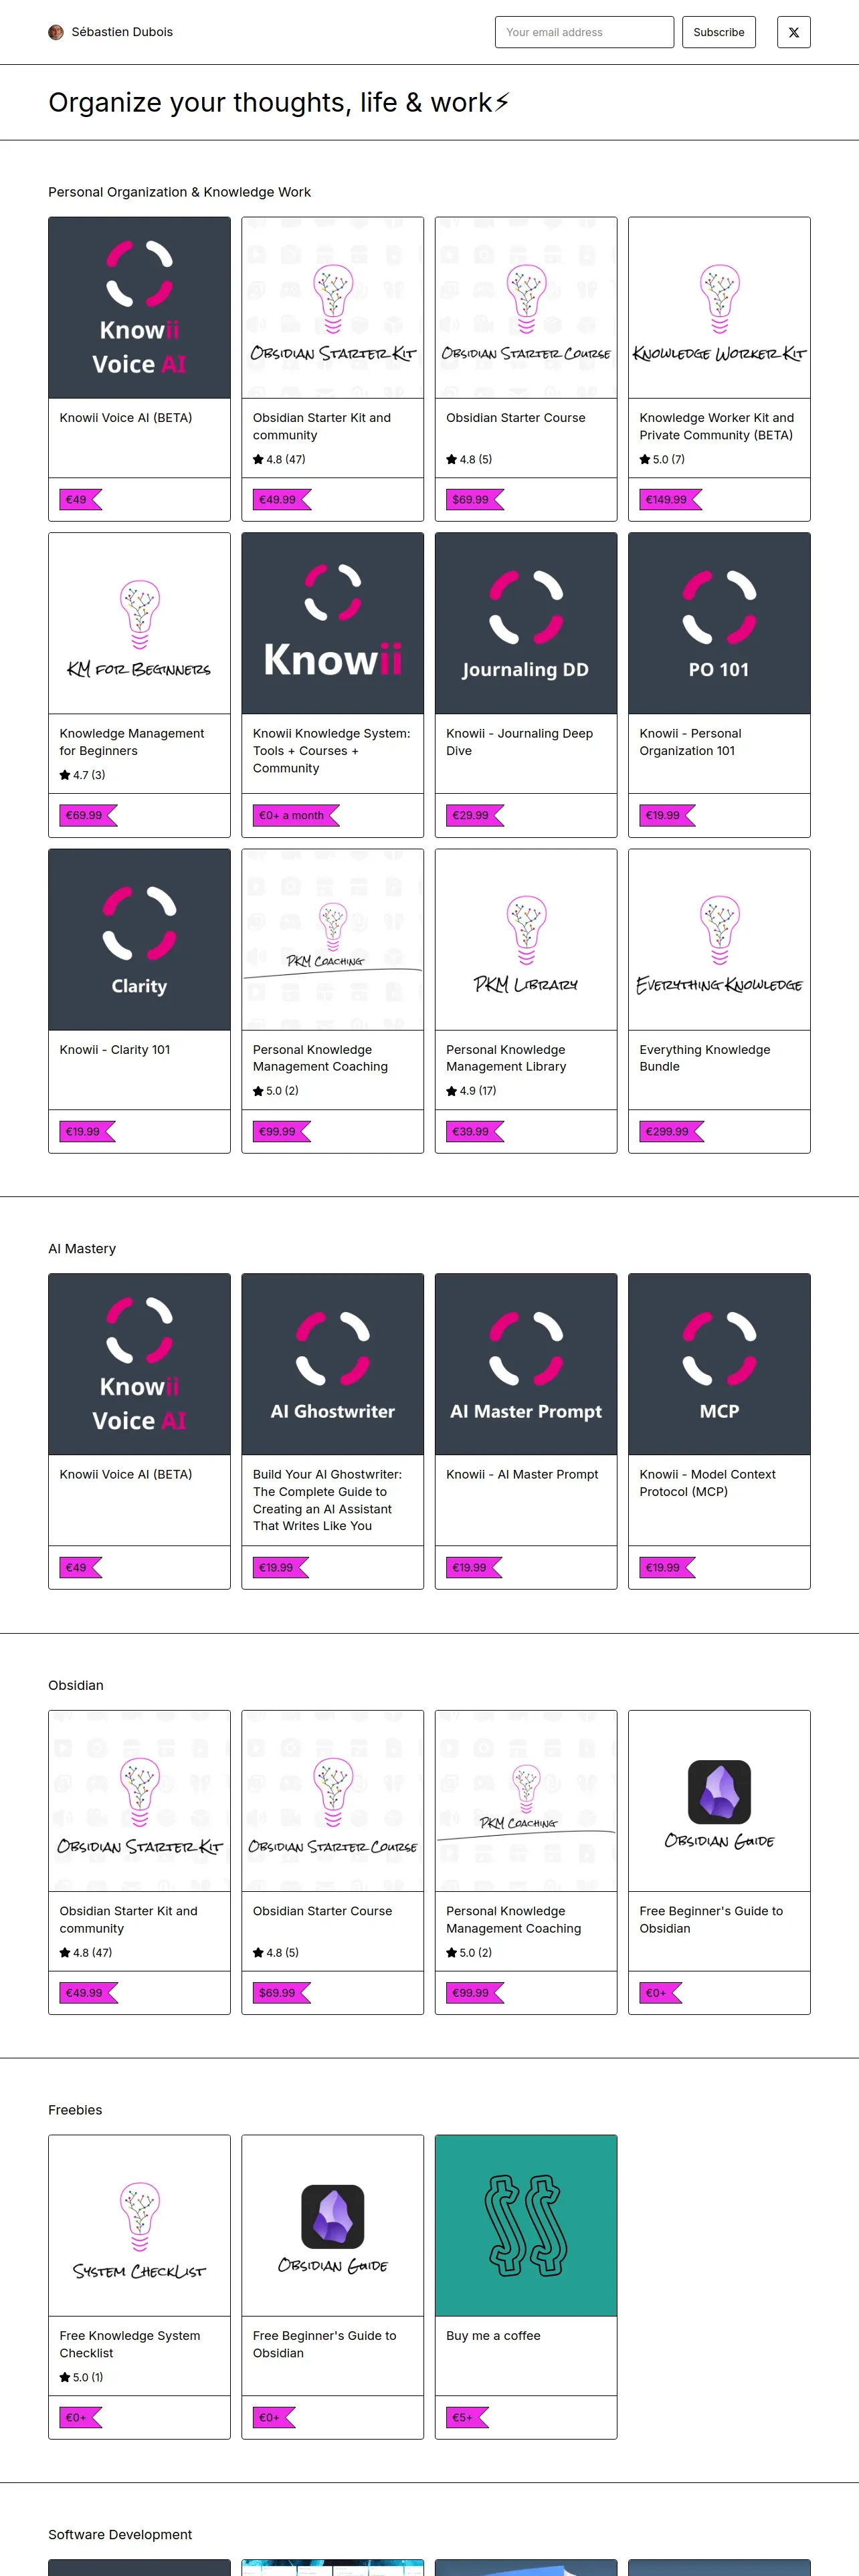Open the System Checklist lightbulb thumbnail
The height and width of the screenshot is (2576, 859).
click(139, 2224)
